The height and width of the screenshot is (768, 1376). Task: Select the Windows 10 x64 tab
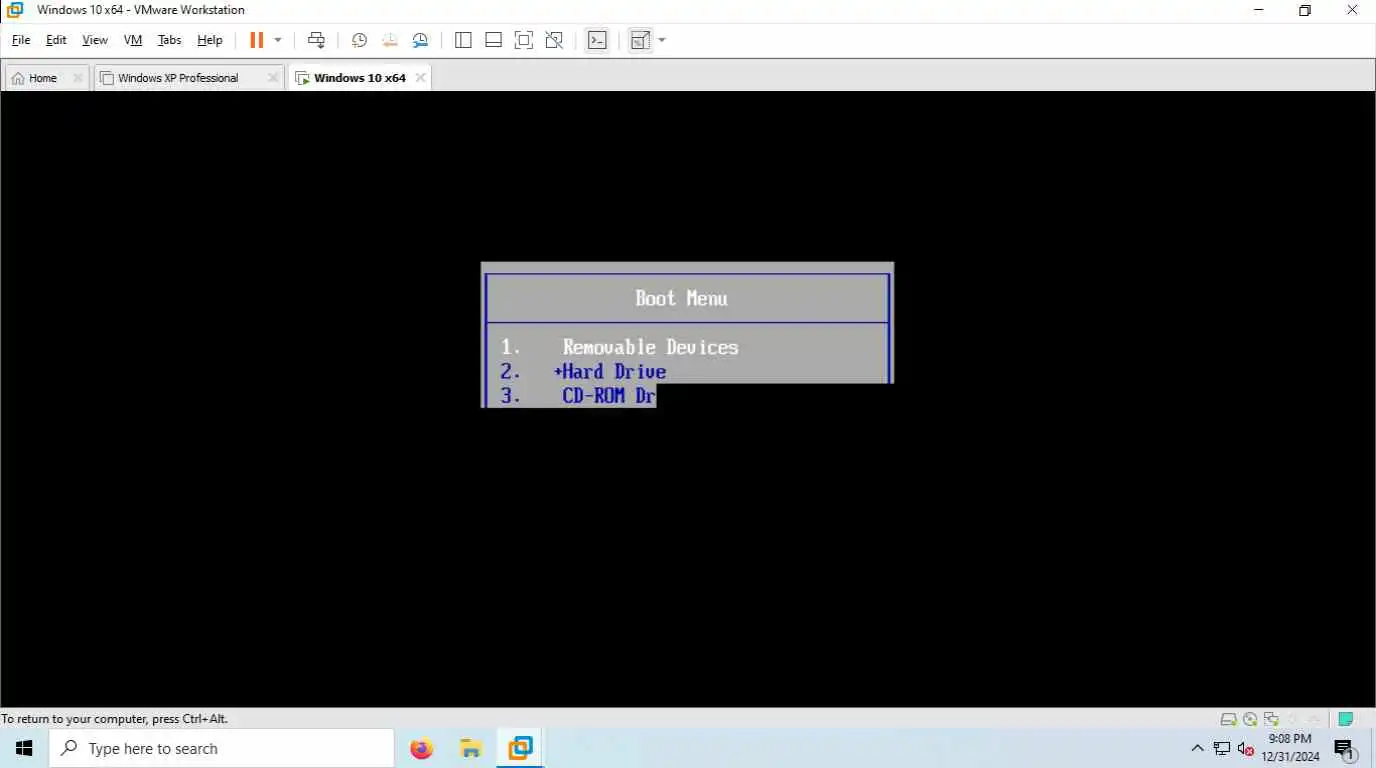coord(359,78)
